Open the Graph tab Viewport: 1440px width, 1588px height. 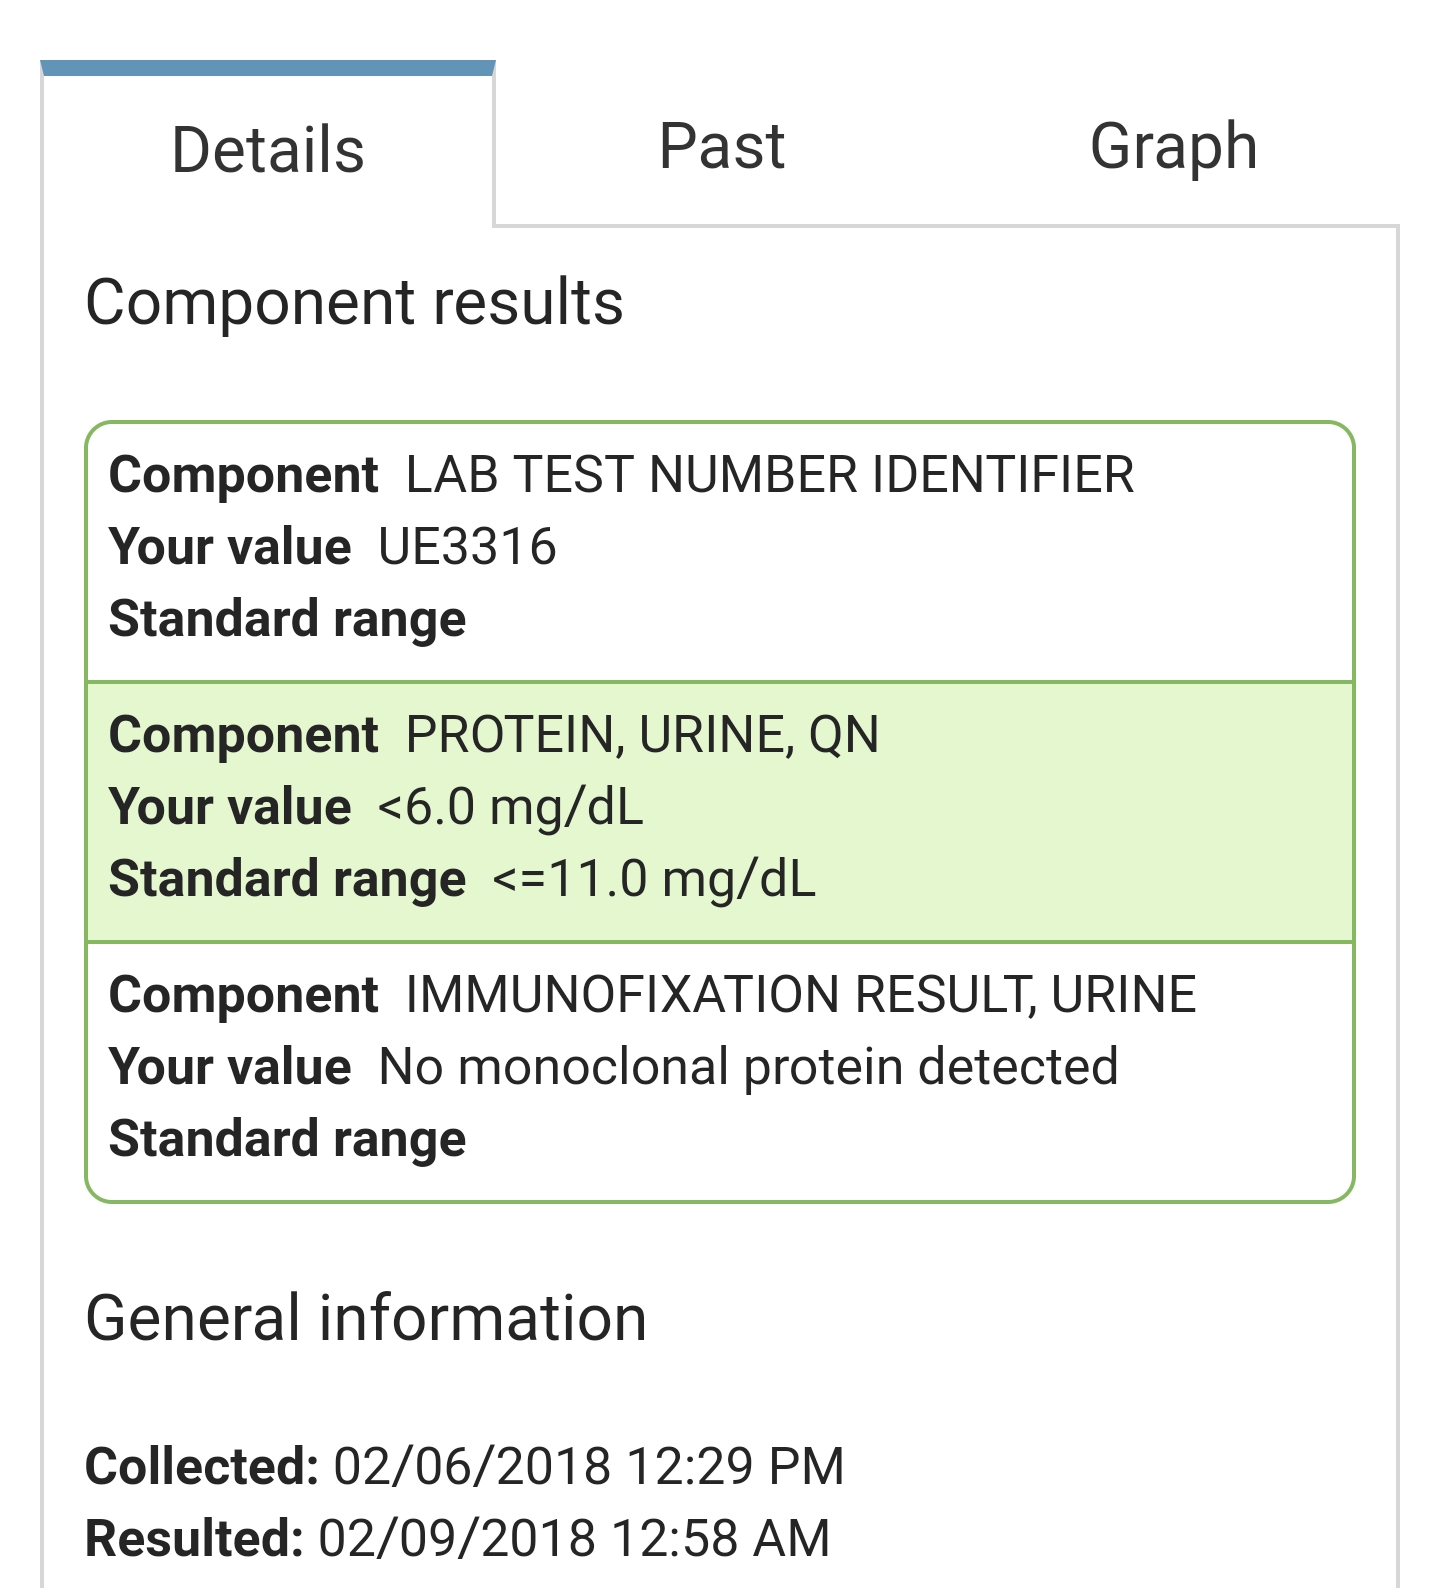tap(1173, 146)
